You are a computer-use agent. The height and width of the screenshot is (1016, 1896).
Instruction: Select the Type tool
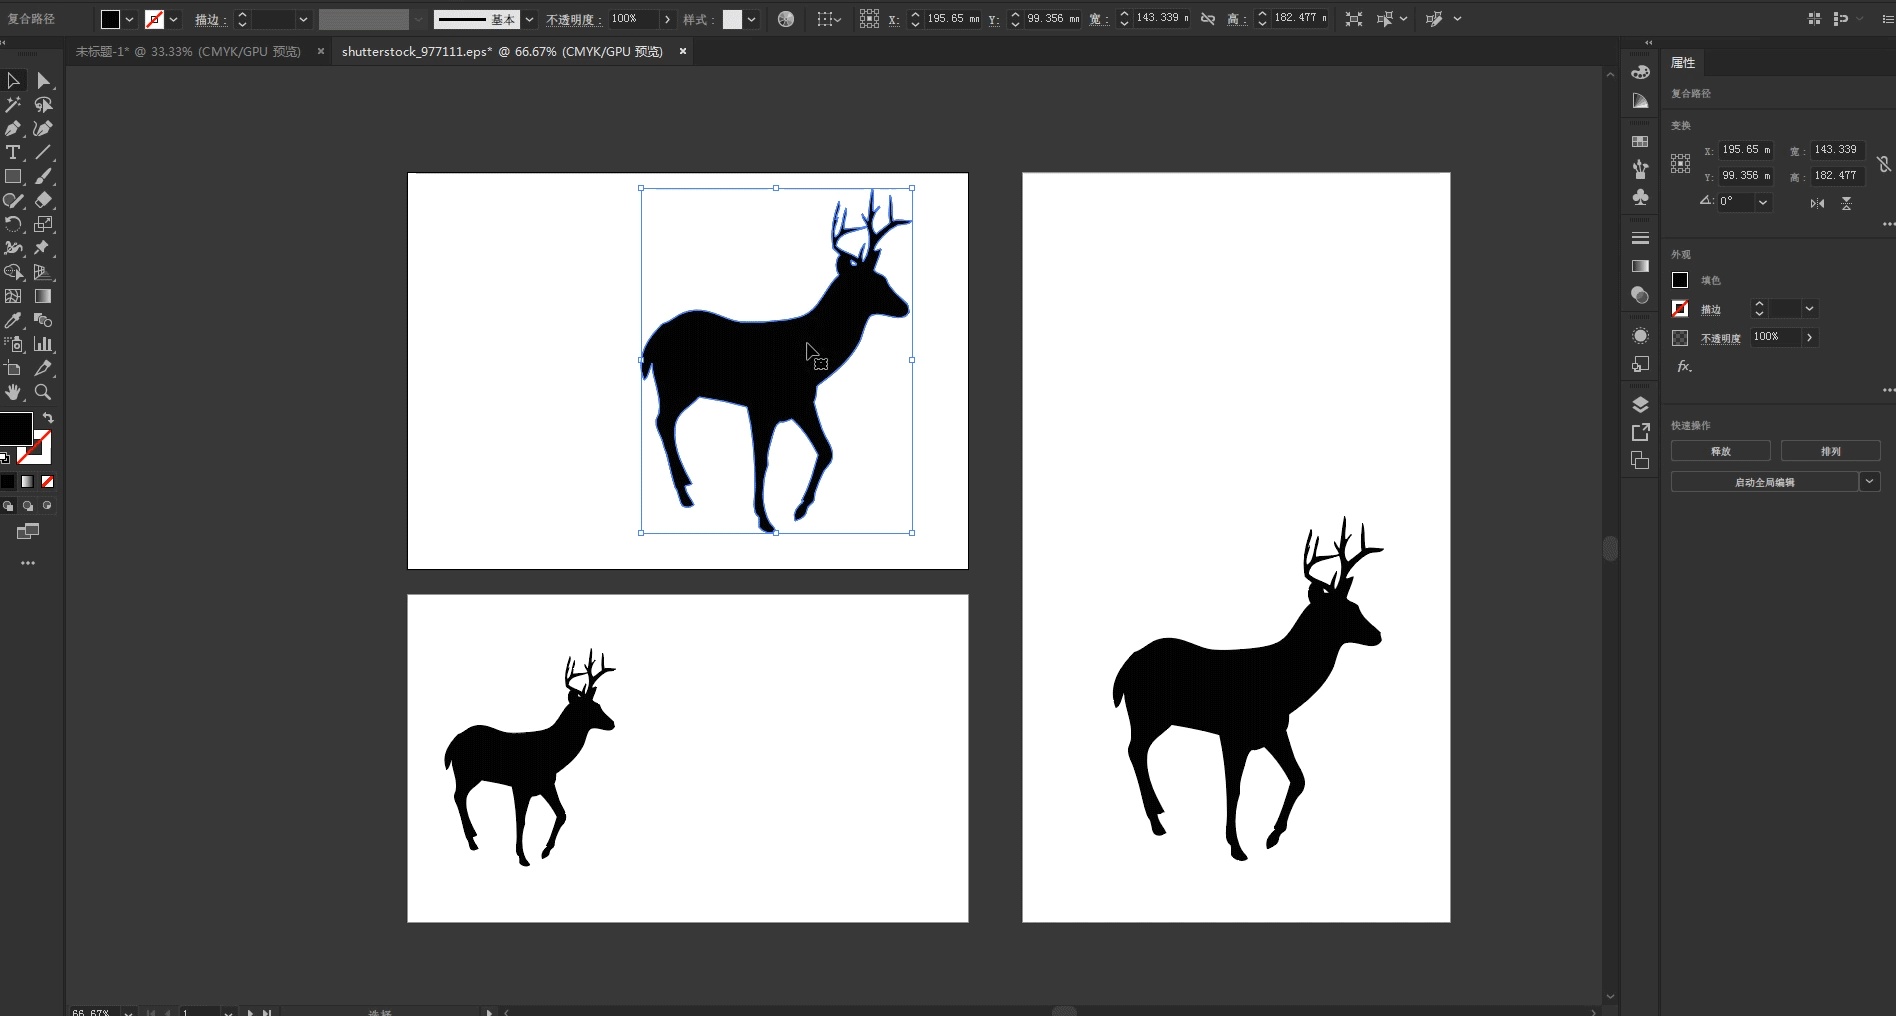[13, 153]
